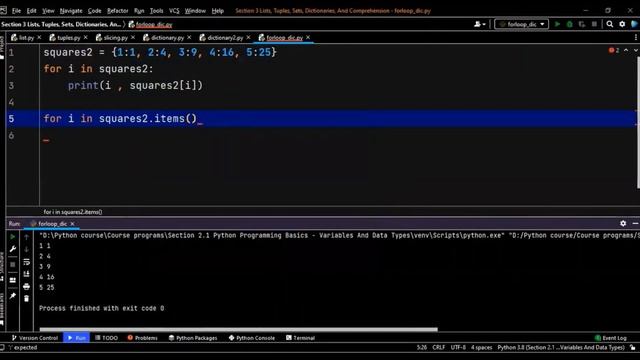The height and width of the screenshot is (360, 640).
Task: Pin the Run tab with the pin icon
Action: click(x=13, y=296)
